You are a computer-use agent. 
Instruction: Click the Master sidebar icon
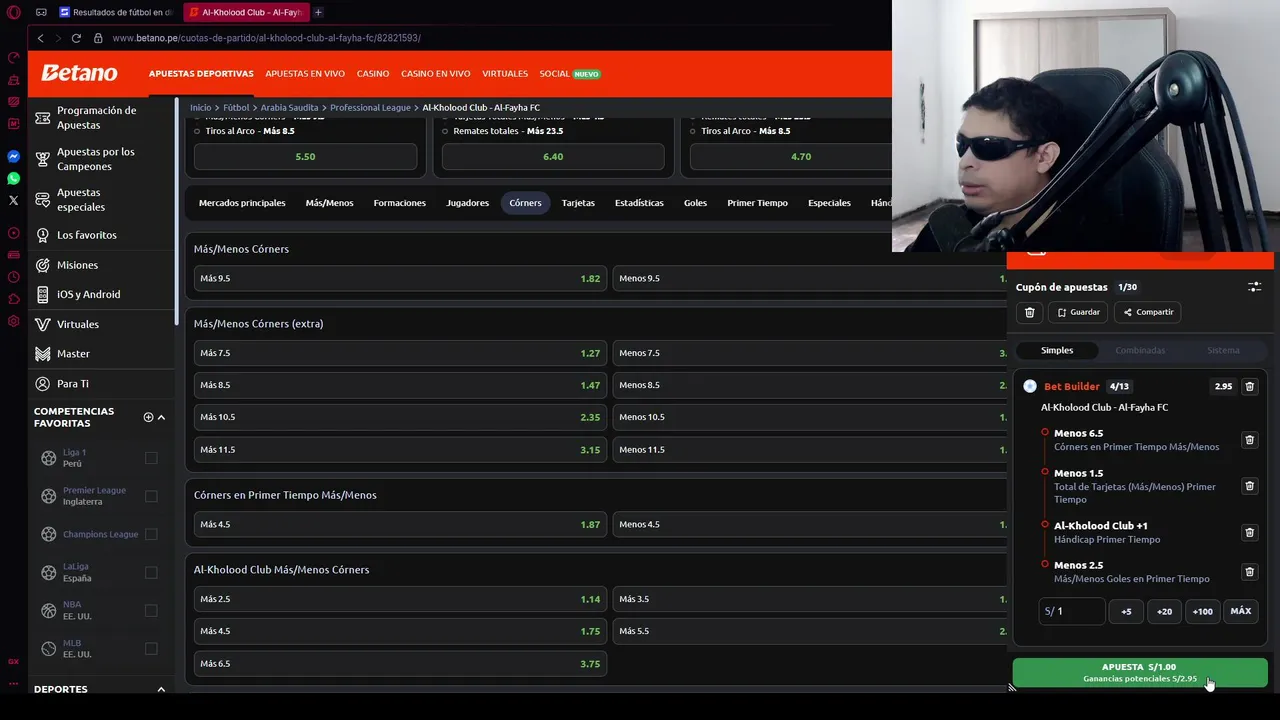coord(42,354)
